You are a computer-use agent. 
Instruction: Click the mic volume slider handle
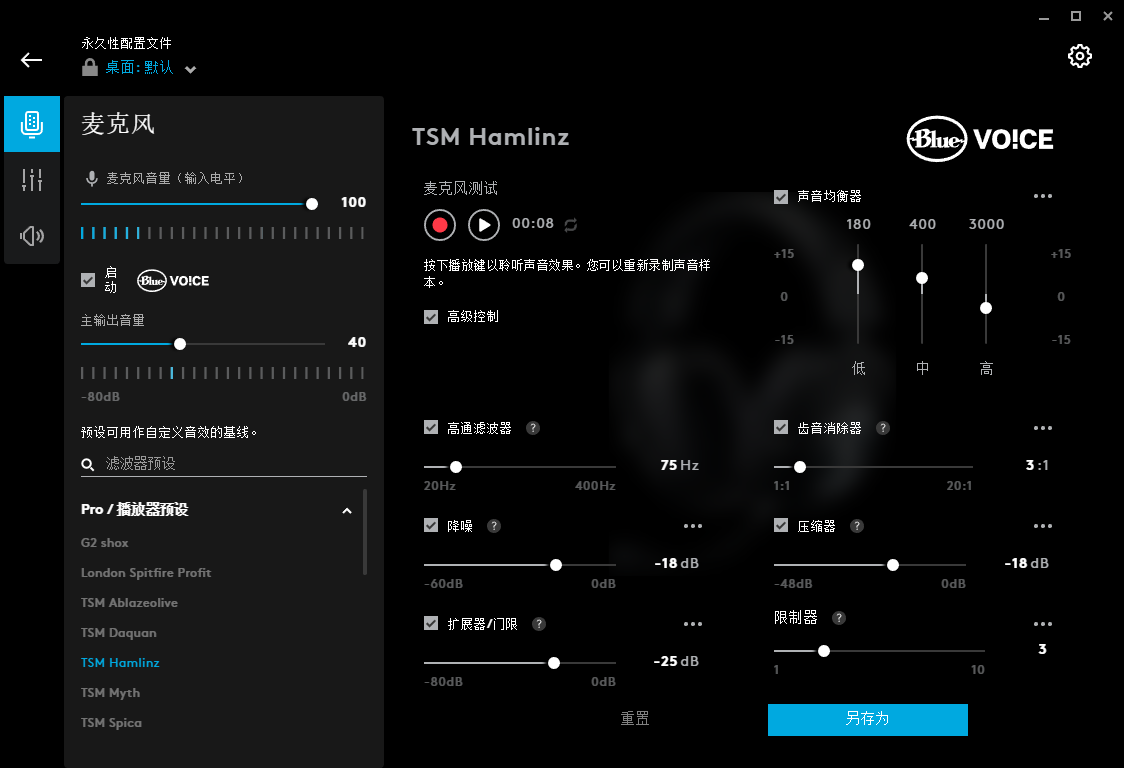(x=312, y=204)
